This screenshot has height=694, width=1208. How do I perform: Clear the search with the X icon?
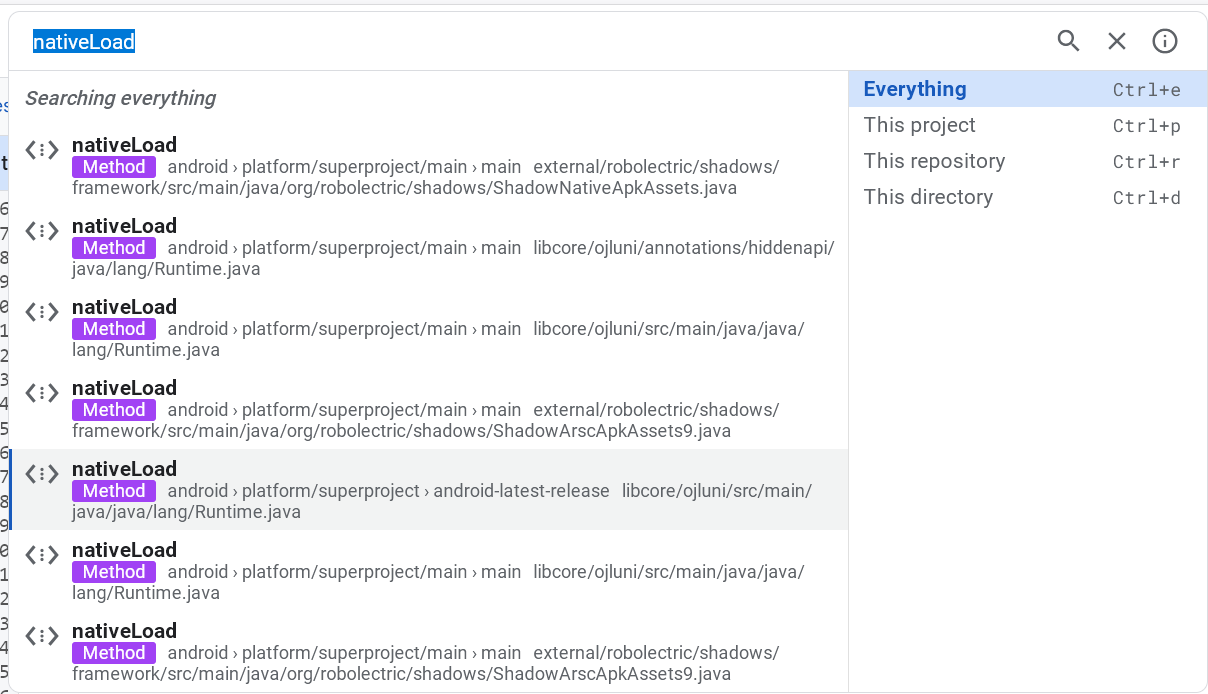click(x=1116, y=41)
